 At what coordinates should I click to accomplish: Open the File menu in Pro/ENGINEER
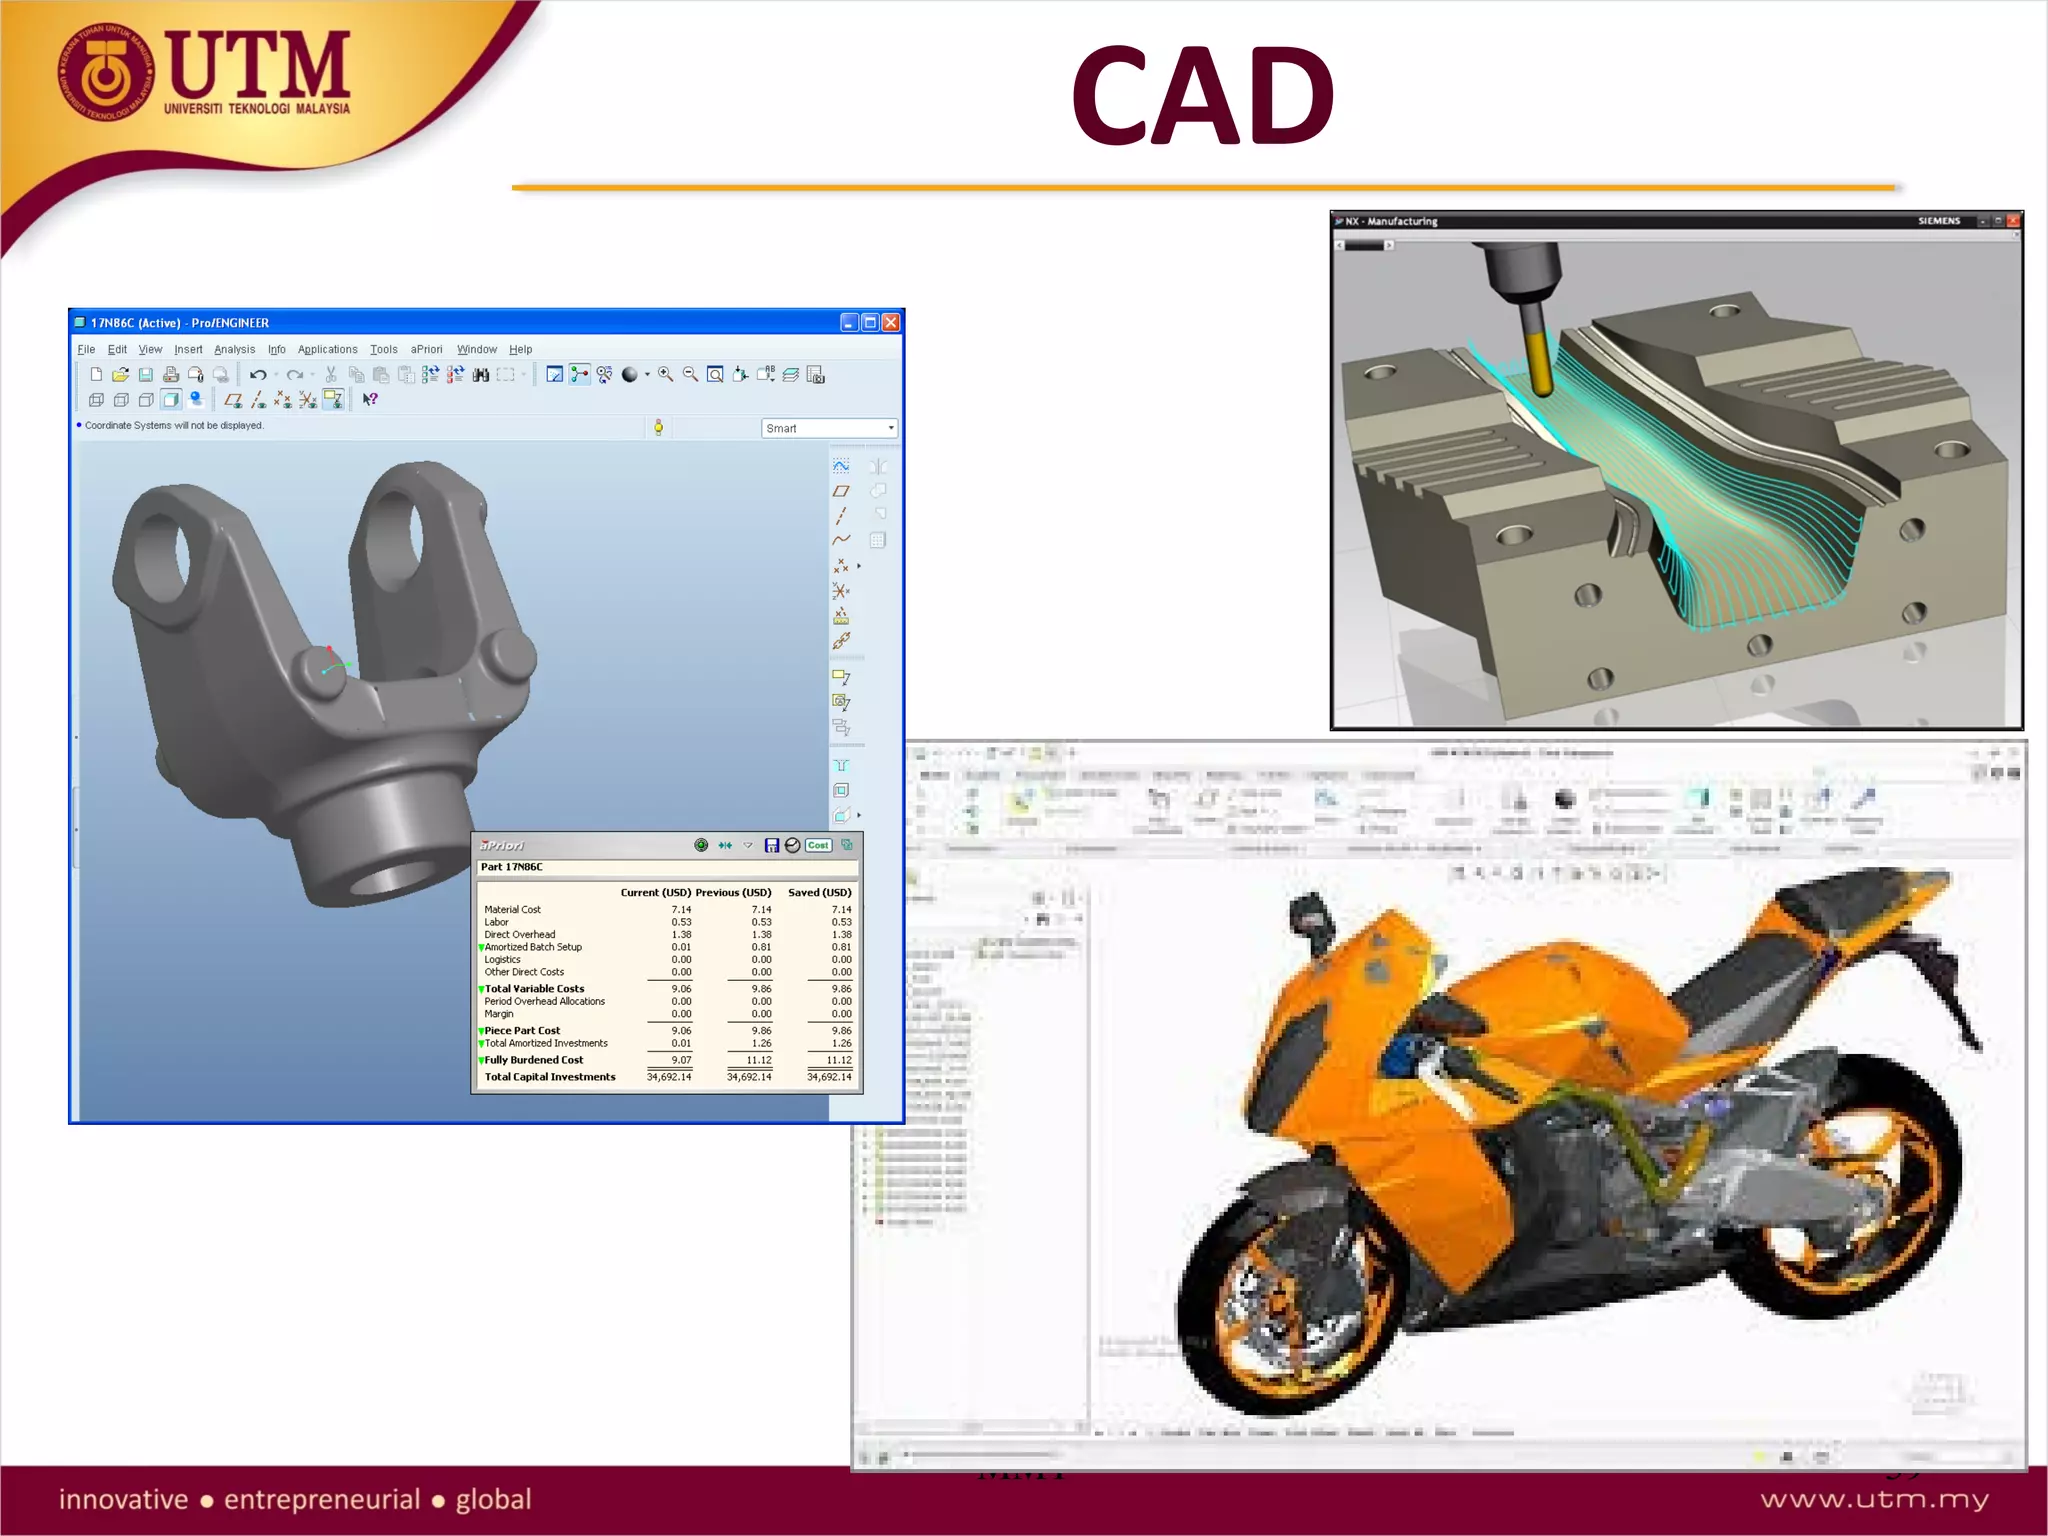click(x=86, y=350)
